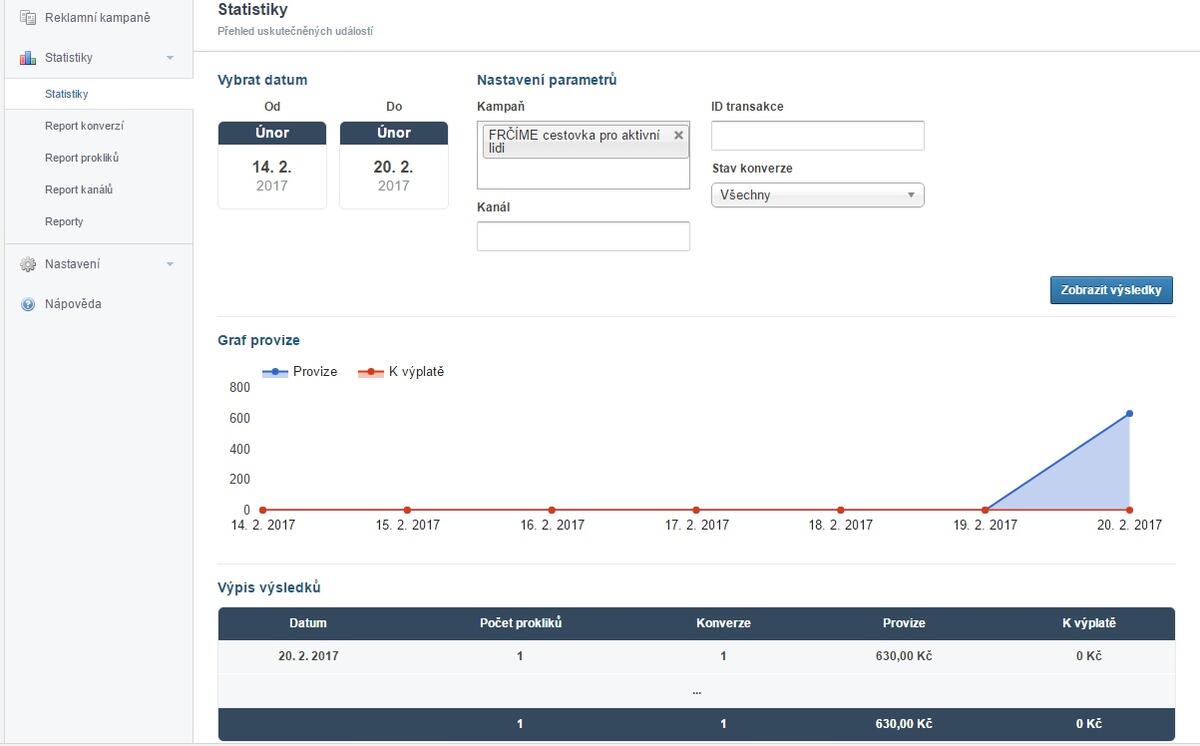Click the 20. 2. 2017 Provize data point

click(x=1130, y=413)
